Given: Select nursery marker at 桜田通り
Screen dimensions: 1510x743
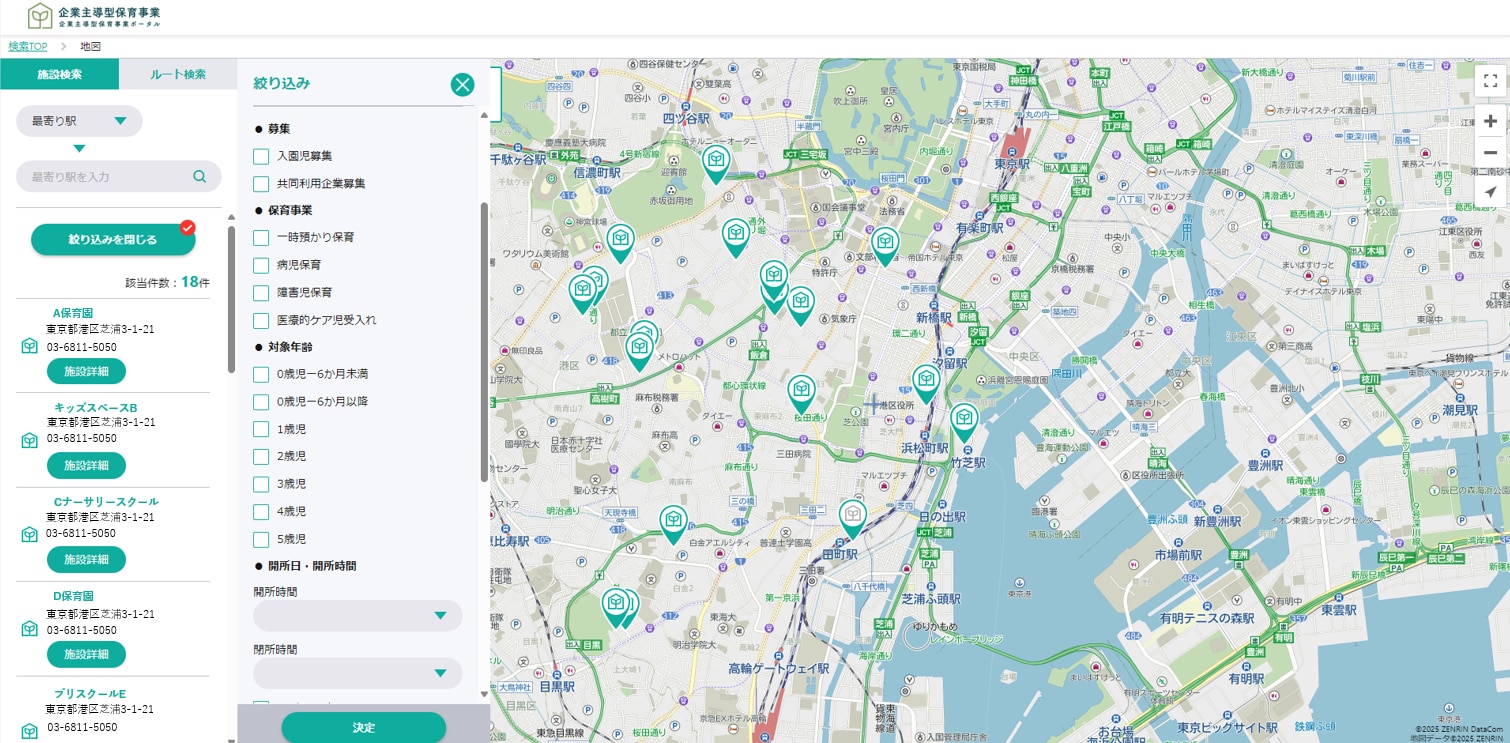Looking at the screenshot, I should point(801,394).
